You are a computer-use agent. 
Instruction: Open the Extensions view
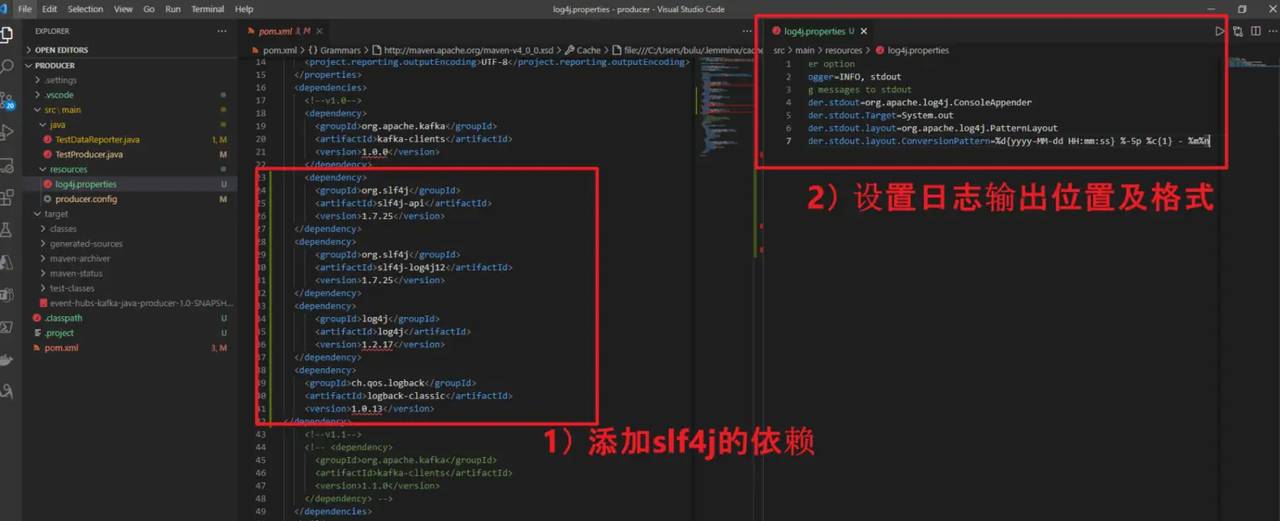coord(7,197)
